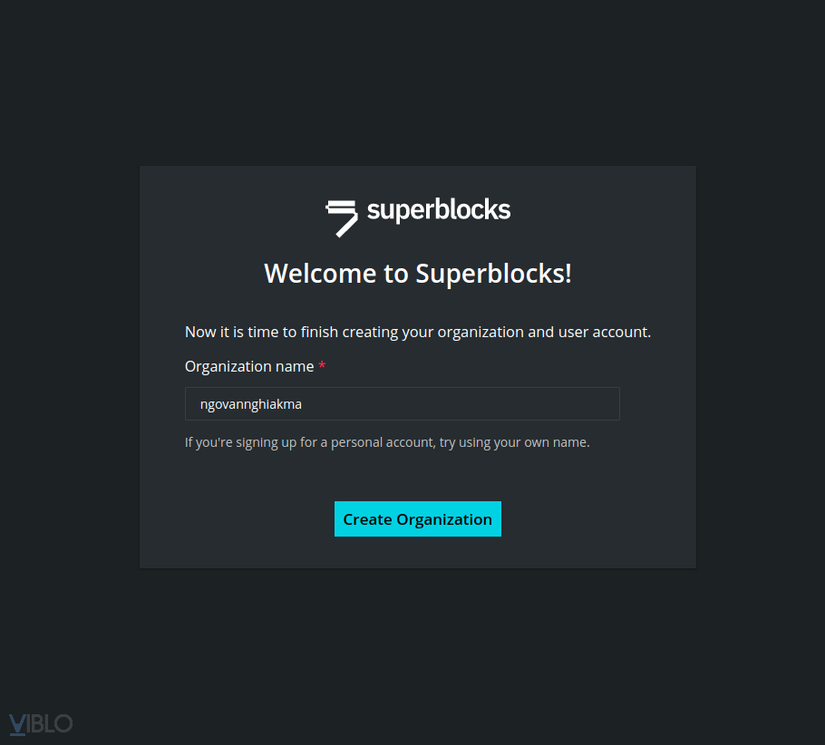Click the "BLO" letters of the Viblo watermark

(52, 724)
